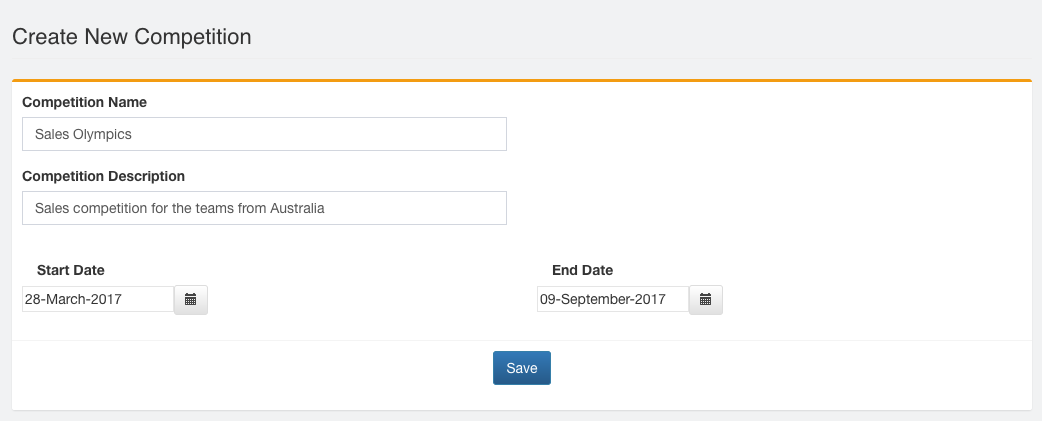Image resolution: width=1042 pixels, height=421 pixels.
Task: Place cursor on the word Sales in name field
Action: [51, 134]
